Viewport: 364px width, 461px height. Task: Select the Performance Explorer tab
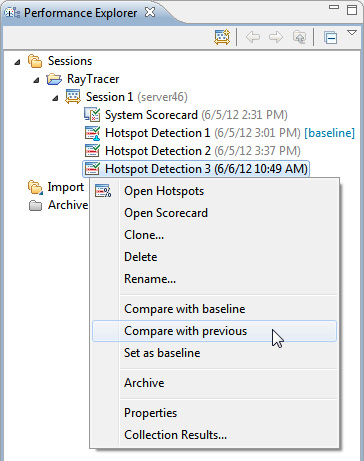(80, 13)
